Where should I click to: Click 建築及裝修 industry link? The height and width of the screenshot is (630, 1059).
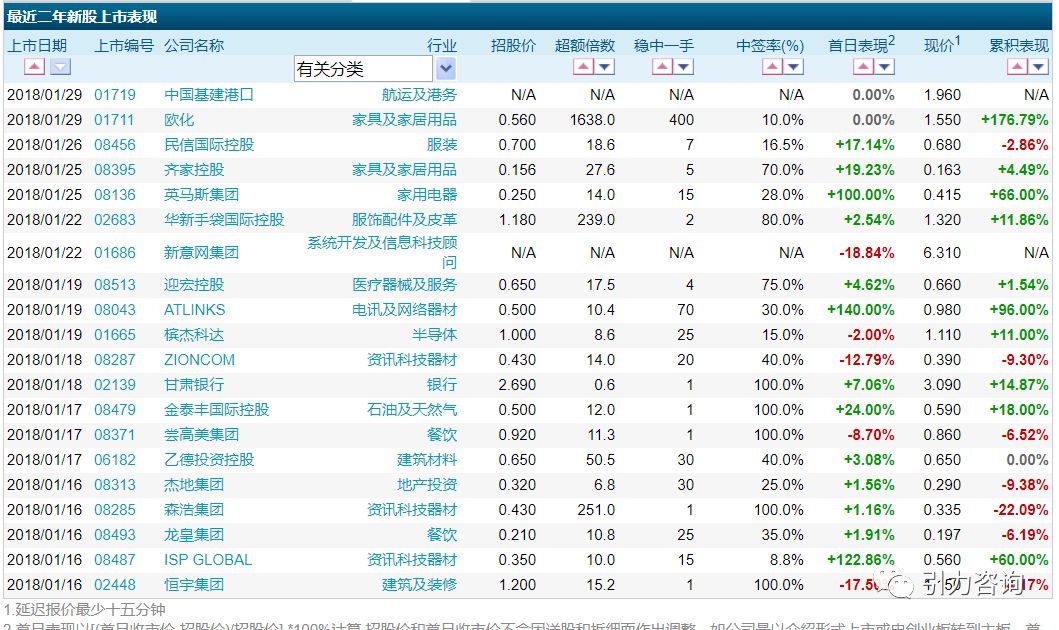(419, 584)
